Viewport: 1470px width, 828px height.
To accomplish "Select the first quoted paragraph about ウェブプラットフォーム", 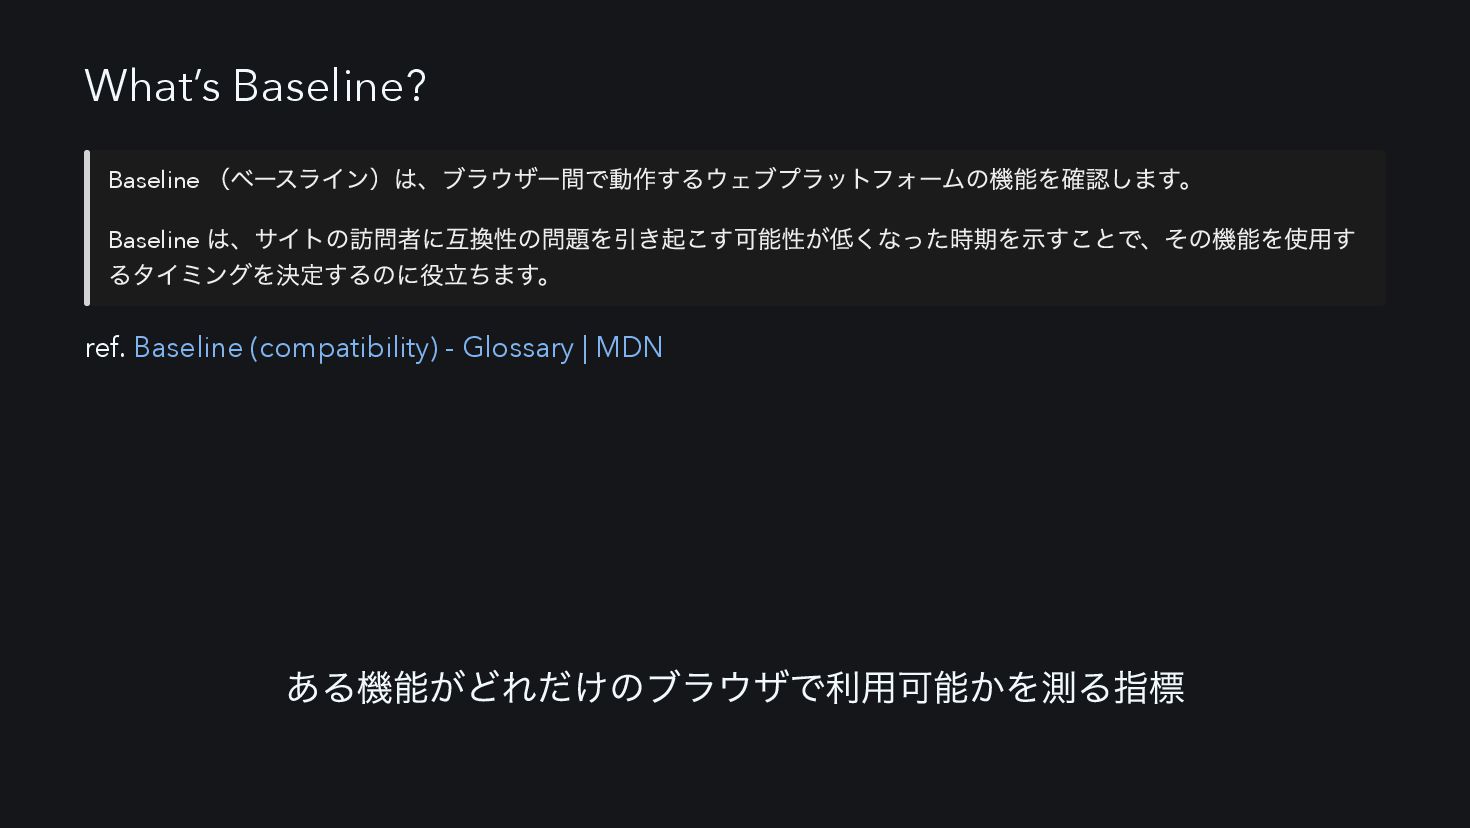I will (651, 180).
